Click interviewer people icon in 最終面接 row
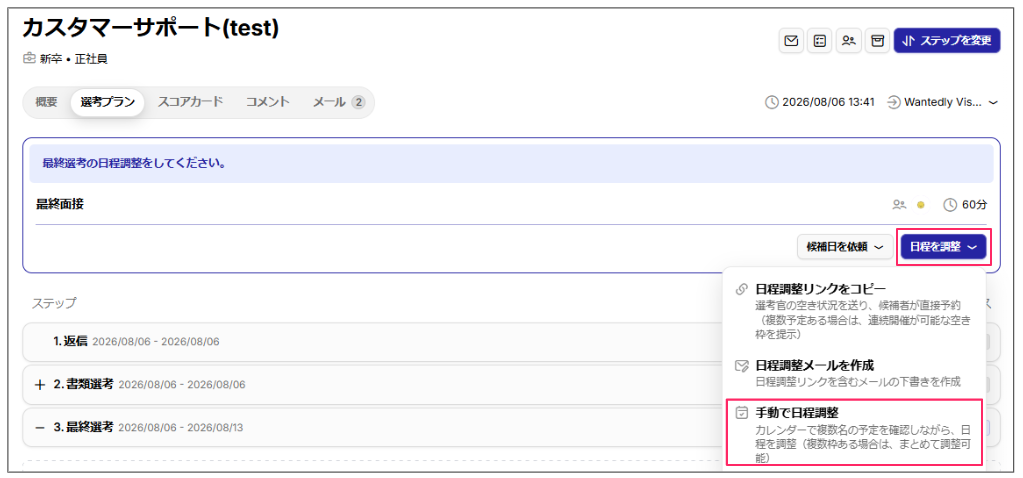The image size is (1023, 478). click(x=899, y=205)
